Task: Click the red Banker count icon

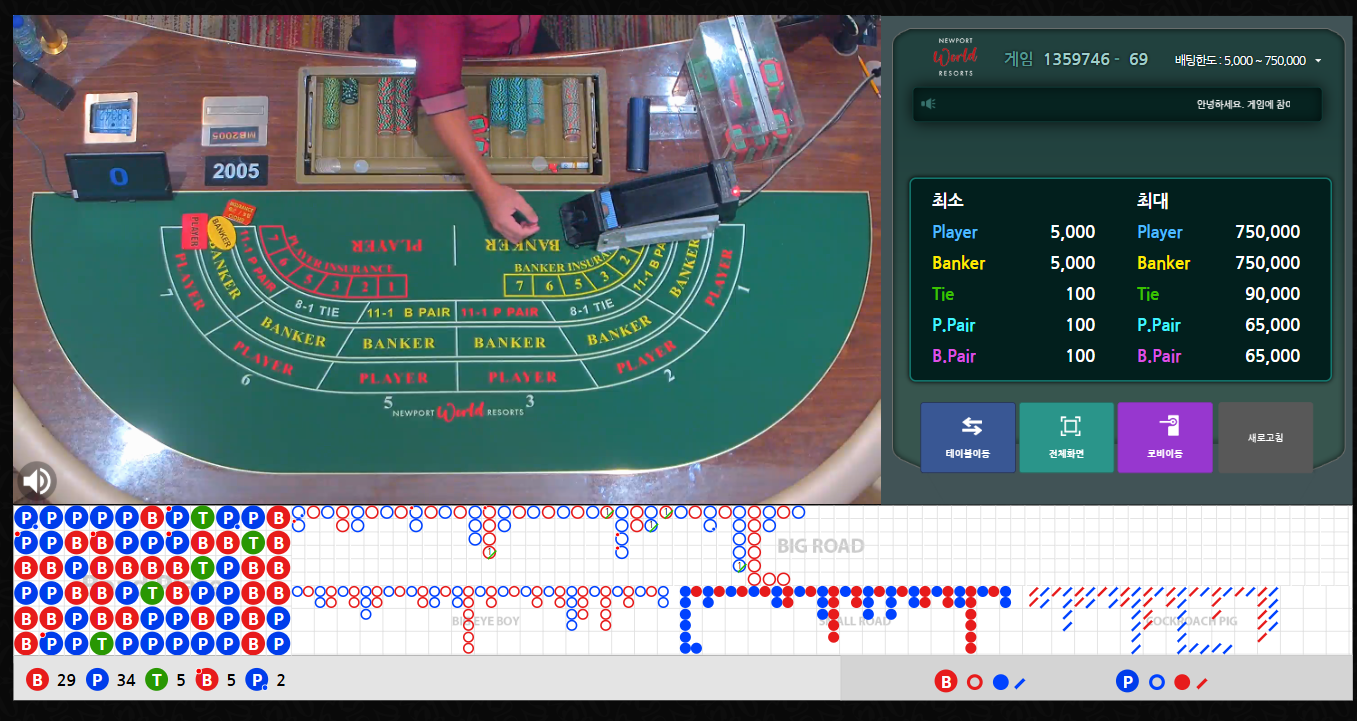Action: click(x=38, y=680)
